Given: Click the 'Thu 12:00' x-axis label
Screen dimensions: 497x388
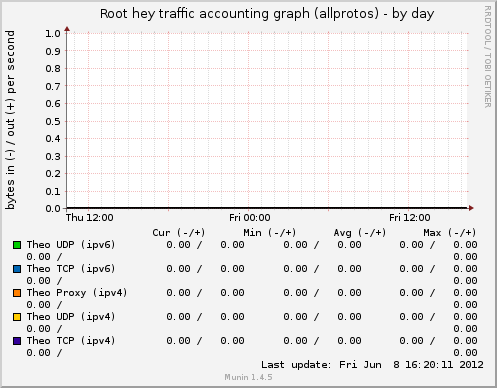Looking at the screenshot, I should tap(89, 218).
